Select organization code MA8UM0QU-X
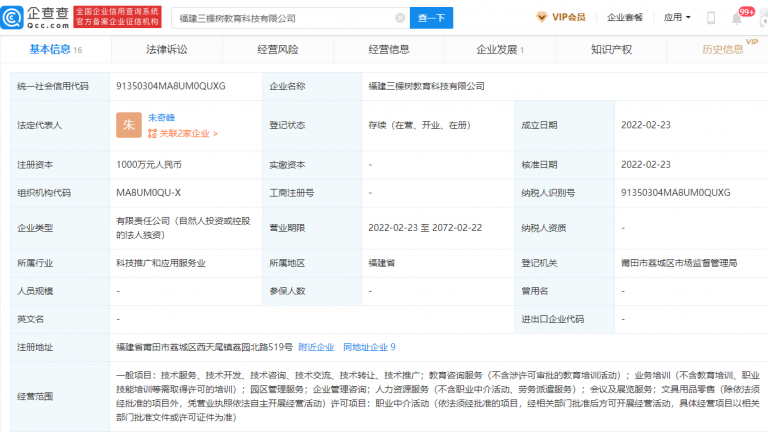 148,193
